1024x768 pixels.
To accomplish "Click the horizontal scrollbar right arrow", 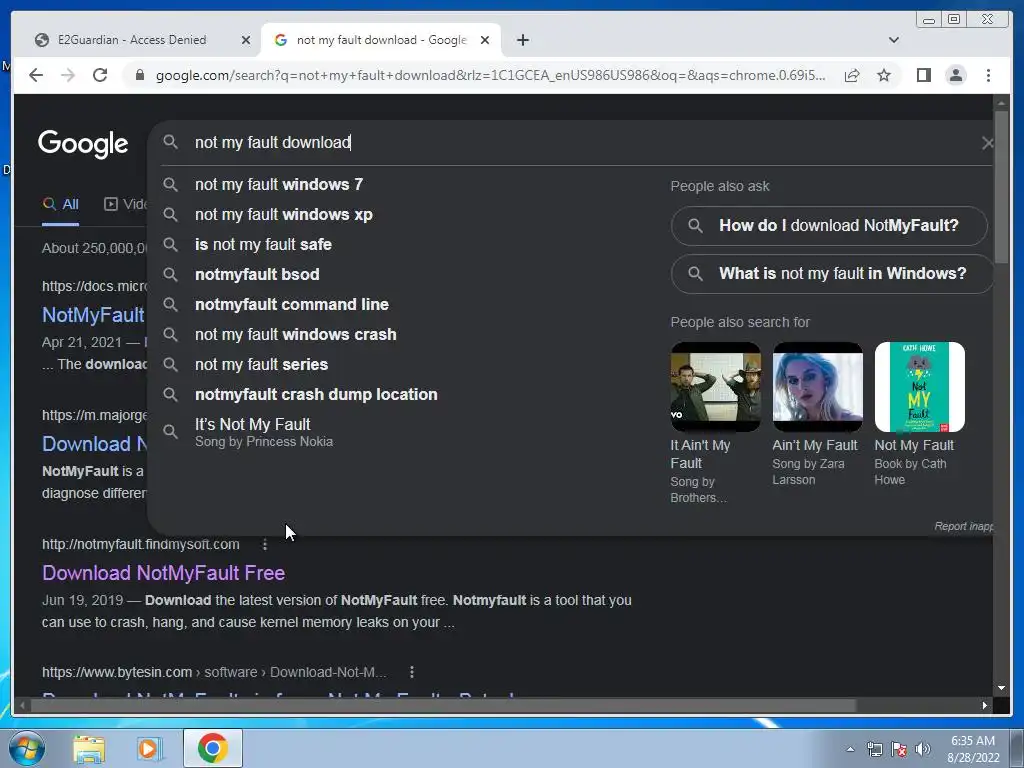I will coord(985,705).
